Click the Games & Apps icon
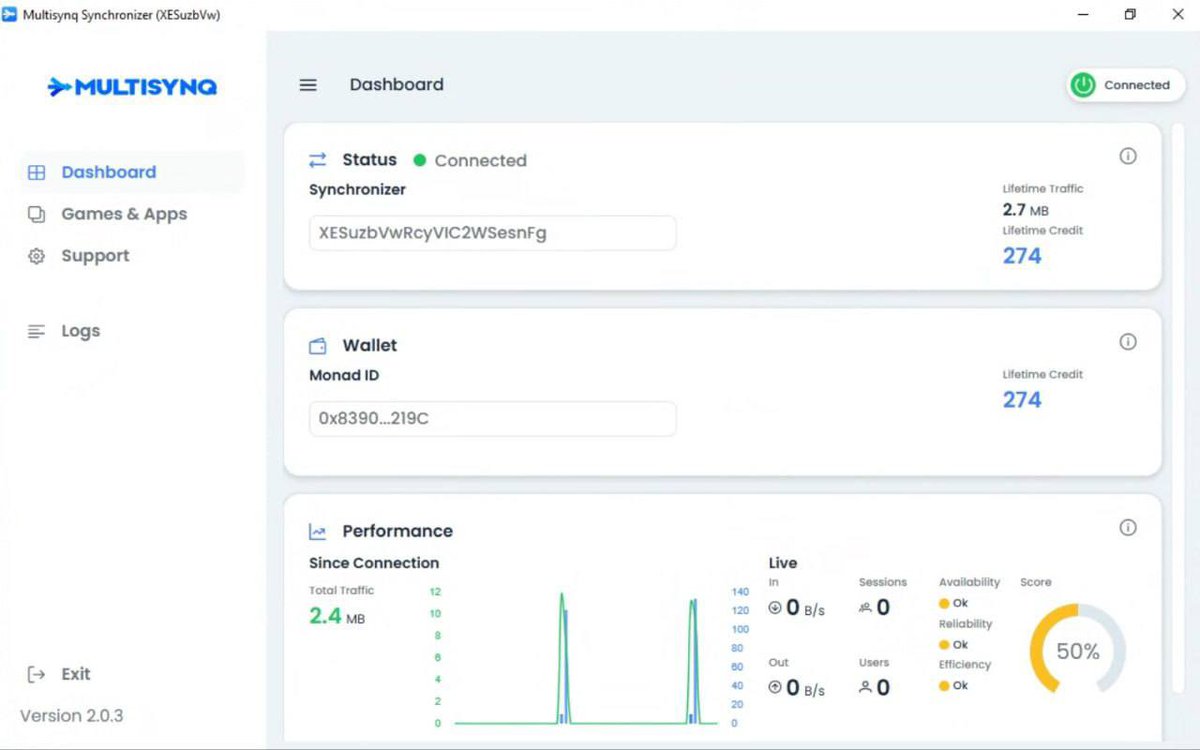The image size is (1200, 750). pyautogui.click(x=36, y=214)
